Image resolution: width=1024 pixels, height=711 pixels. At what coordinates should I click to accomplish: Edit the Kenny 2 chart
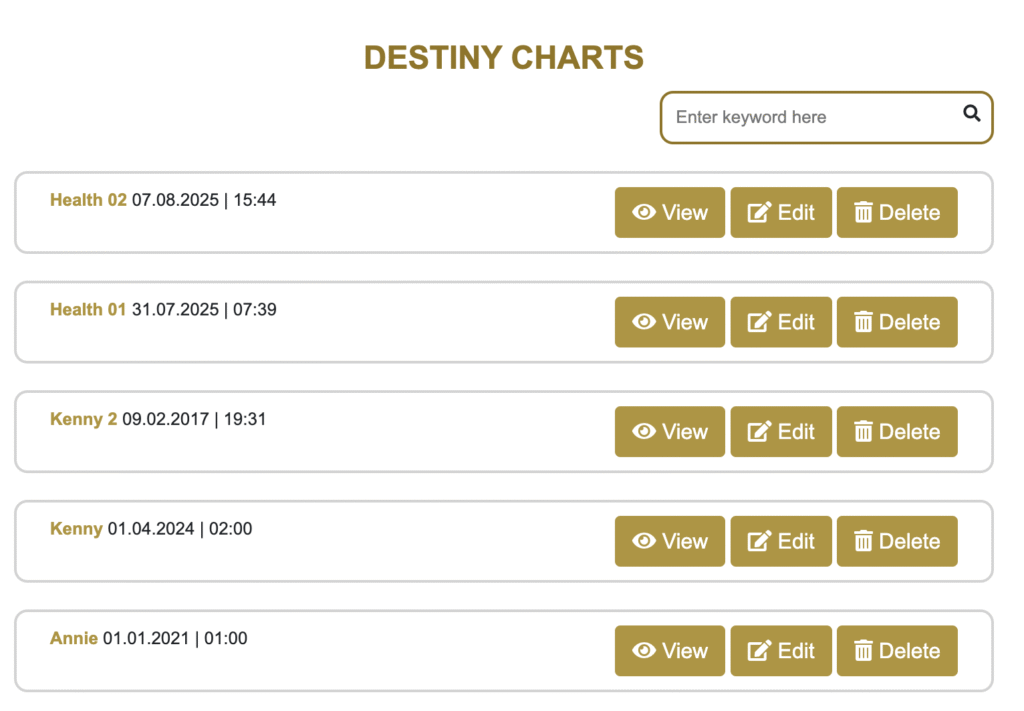781,432
